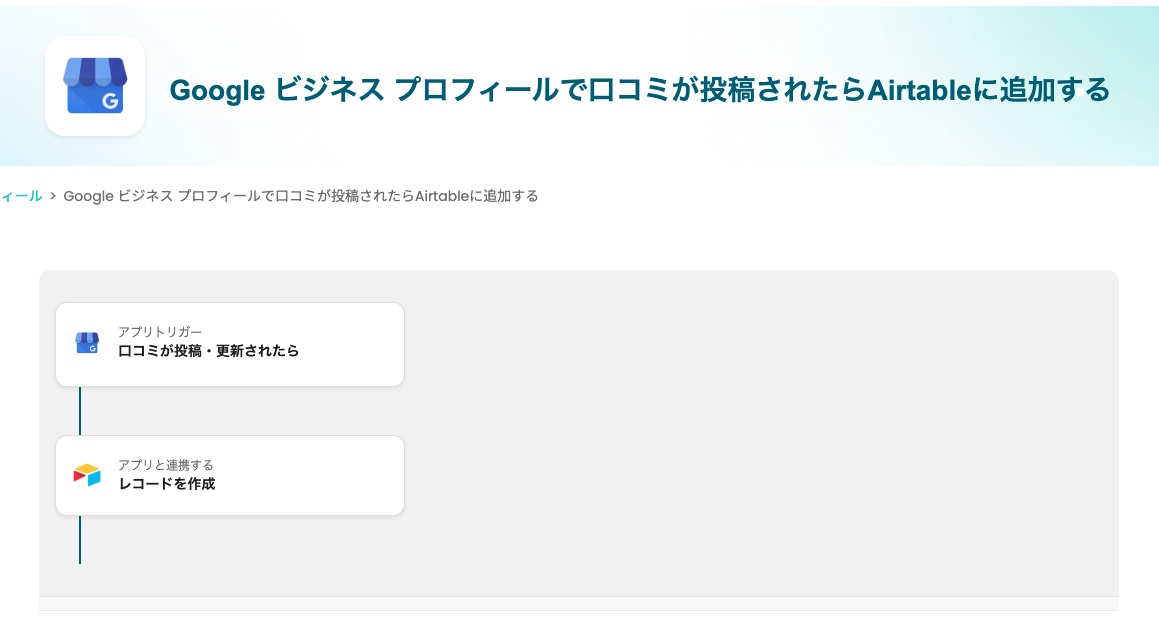Open the 口コミが投稿・更新されたら trigger step
Viewport: 1159px width, 634px height.
click(x=208, y=351)
